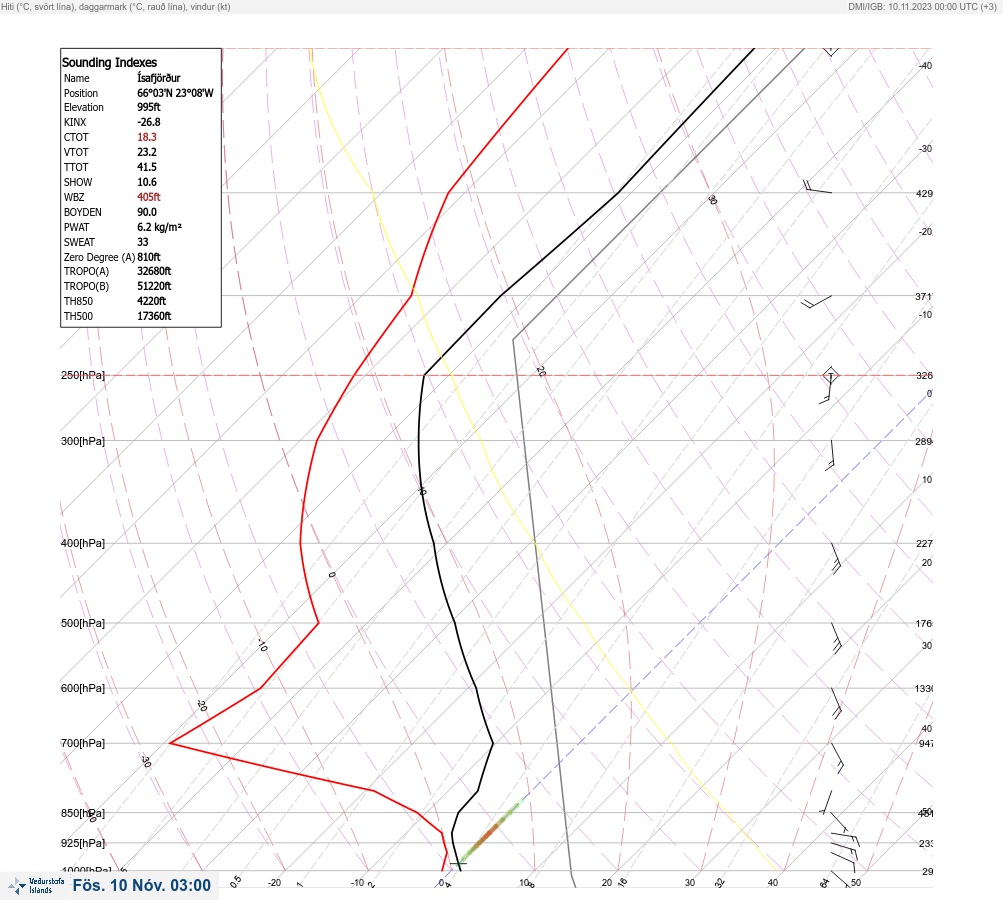Click the 925[hPa] pressure label
1003x900 pixels.
(83, 843)
